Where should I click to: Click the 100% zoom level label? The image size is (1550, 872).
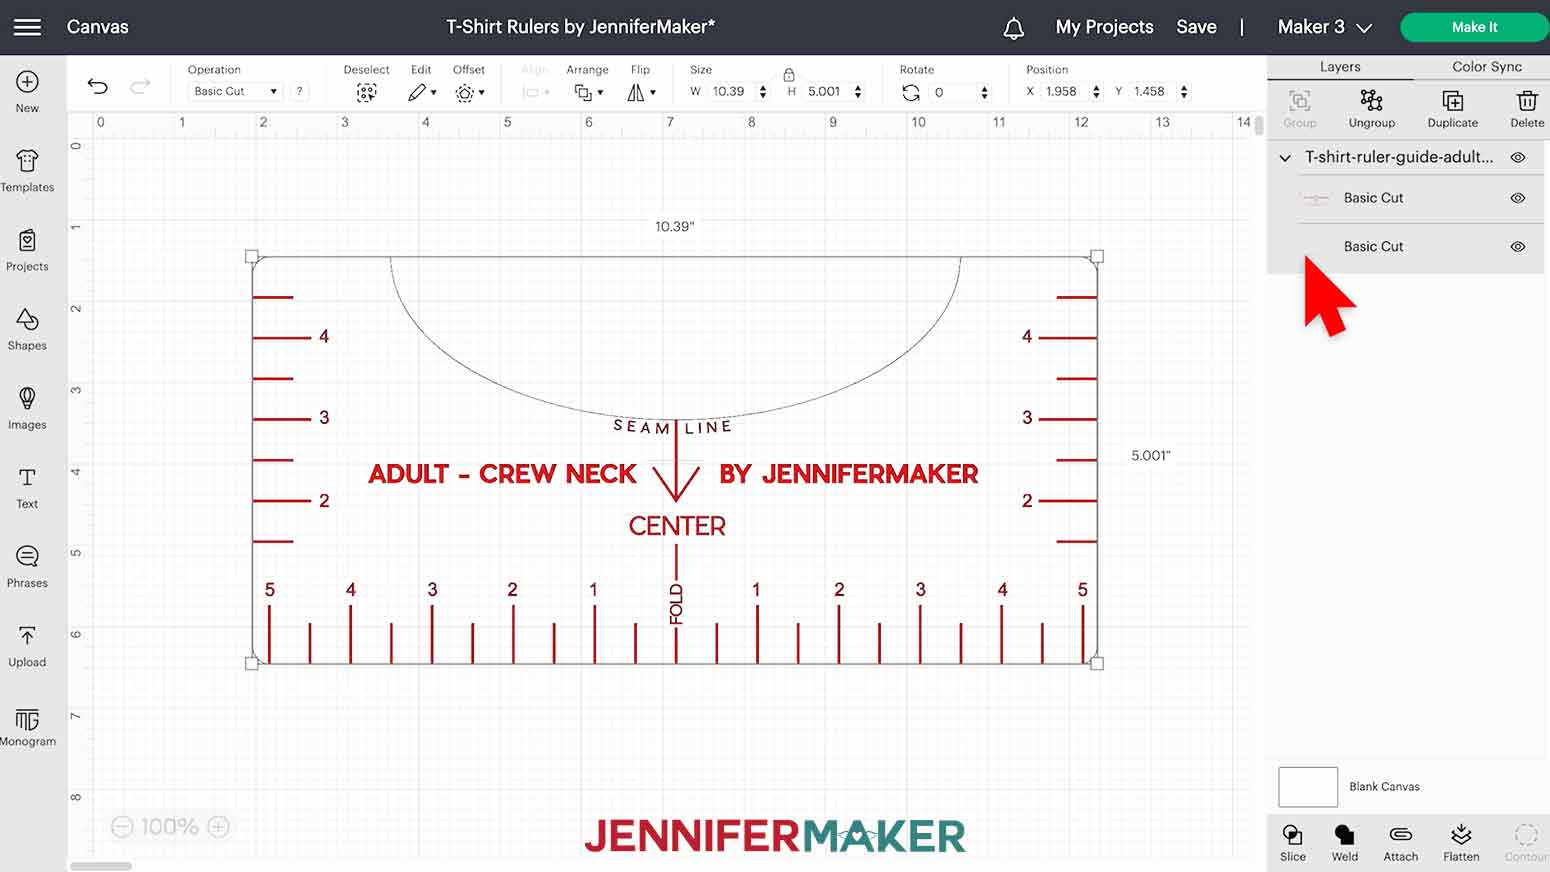coord(169,827)
